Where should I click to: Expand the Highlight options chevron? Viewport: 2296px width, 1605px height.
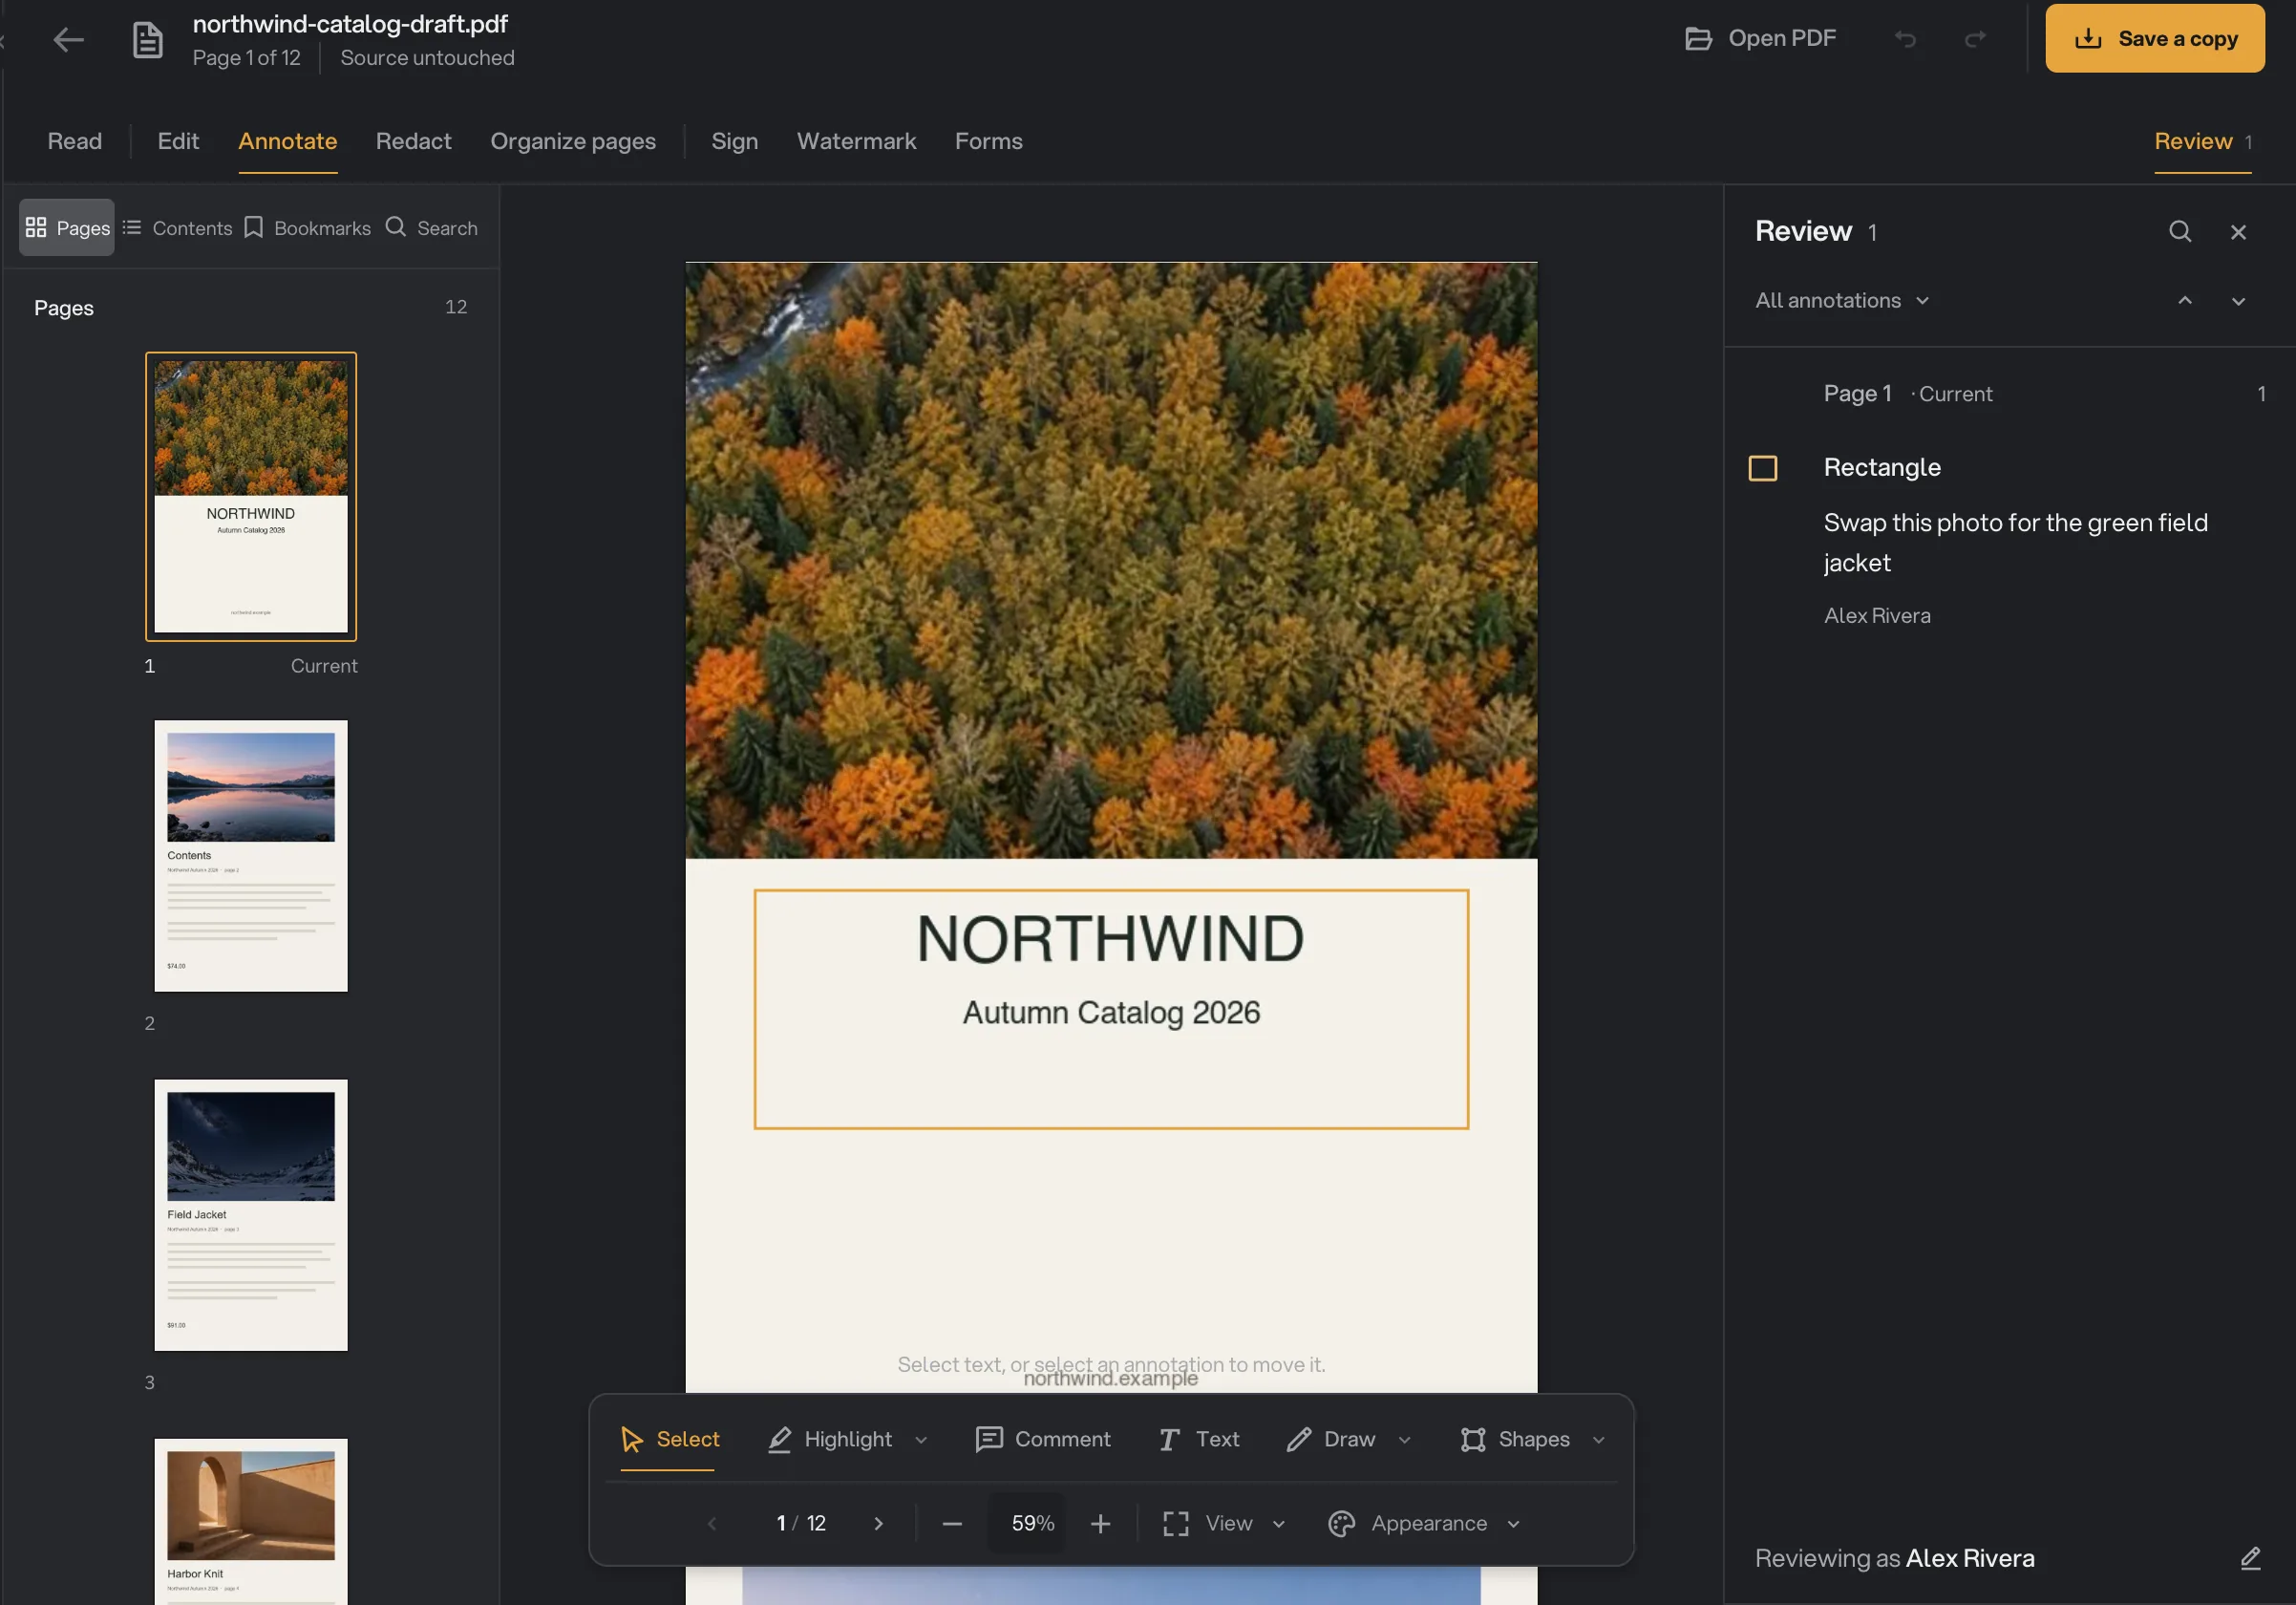(921, 1440)
